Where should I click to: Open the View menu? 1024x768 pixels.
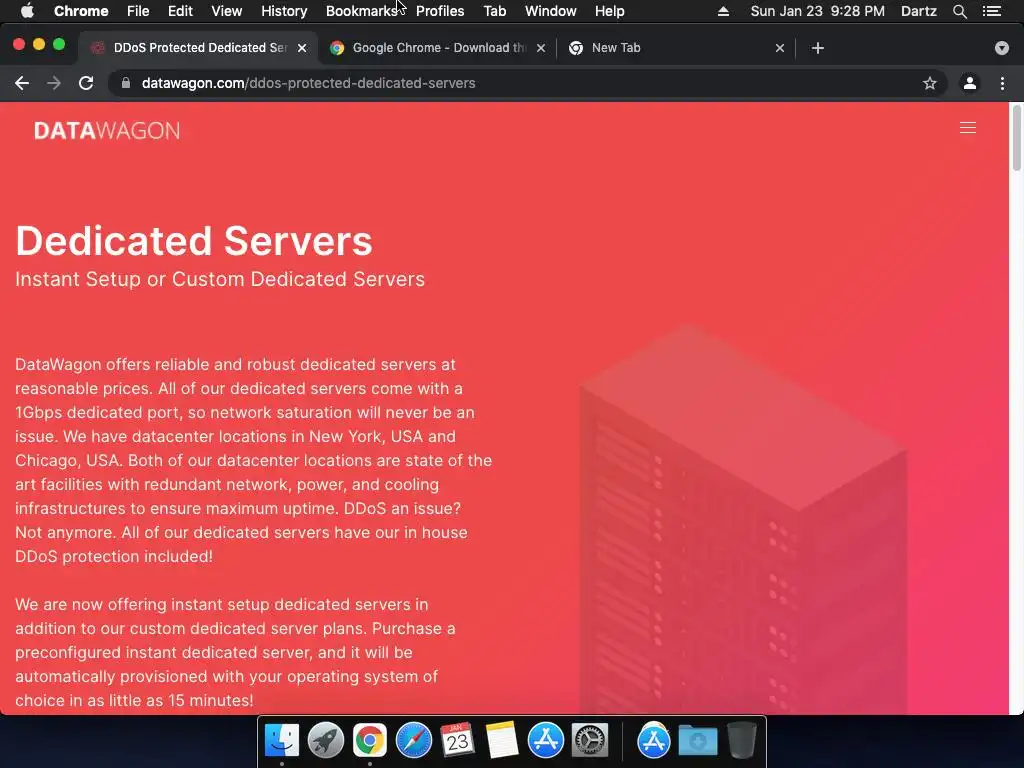pyautogui.click(x=227, y=11)
